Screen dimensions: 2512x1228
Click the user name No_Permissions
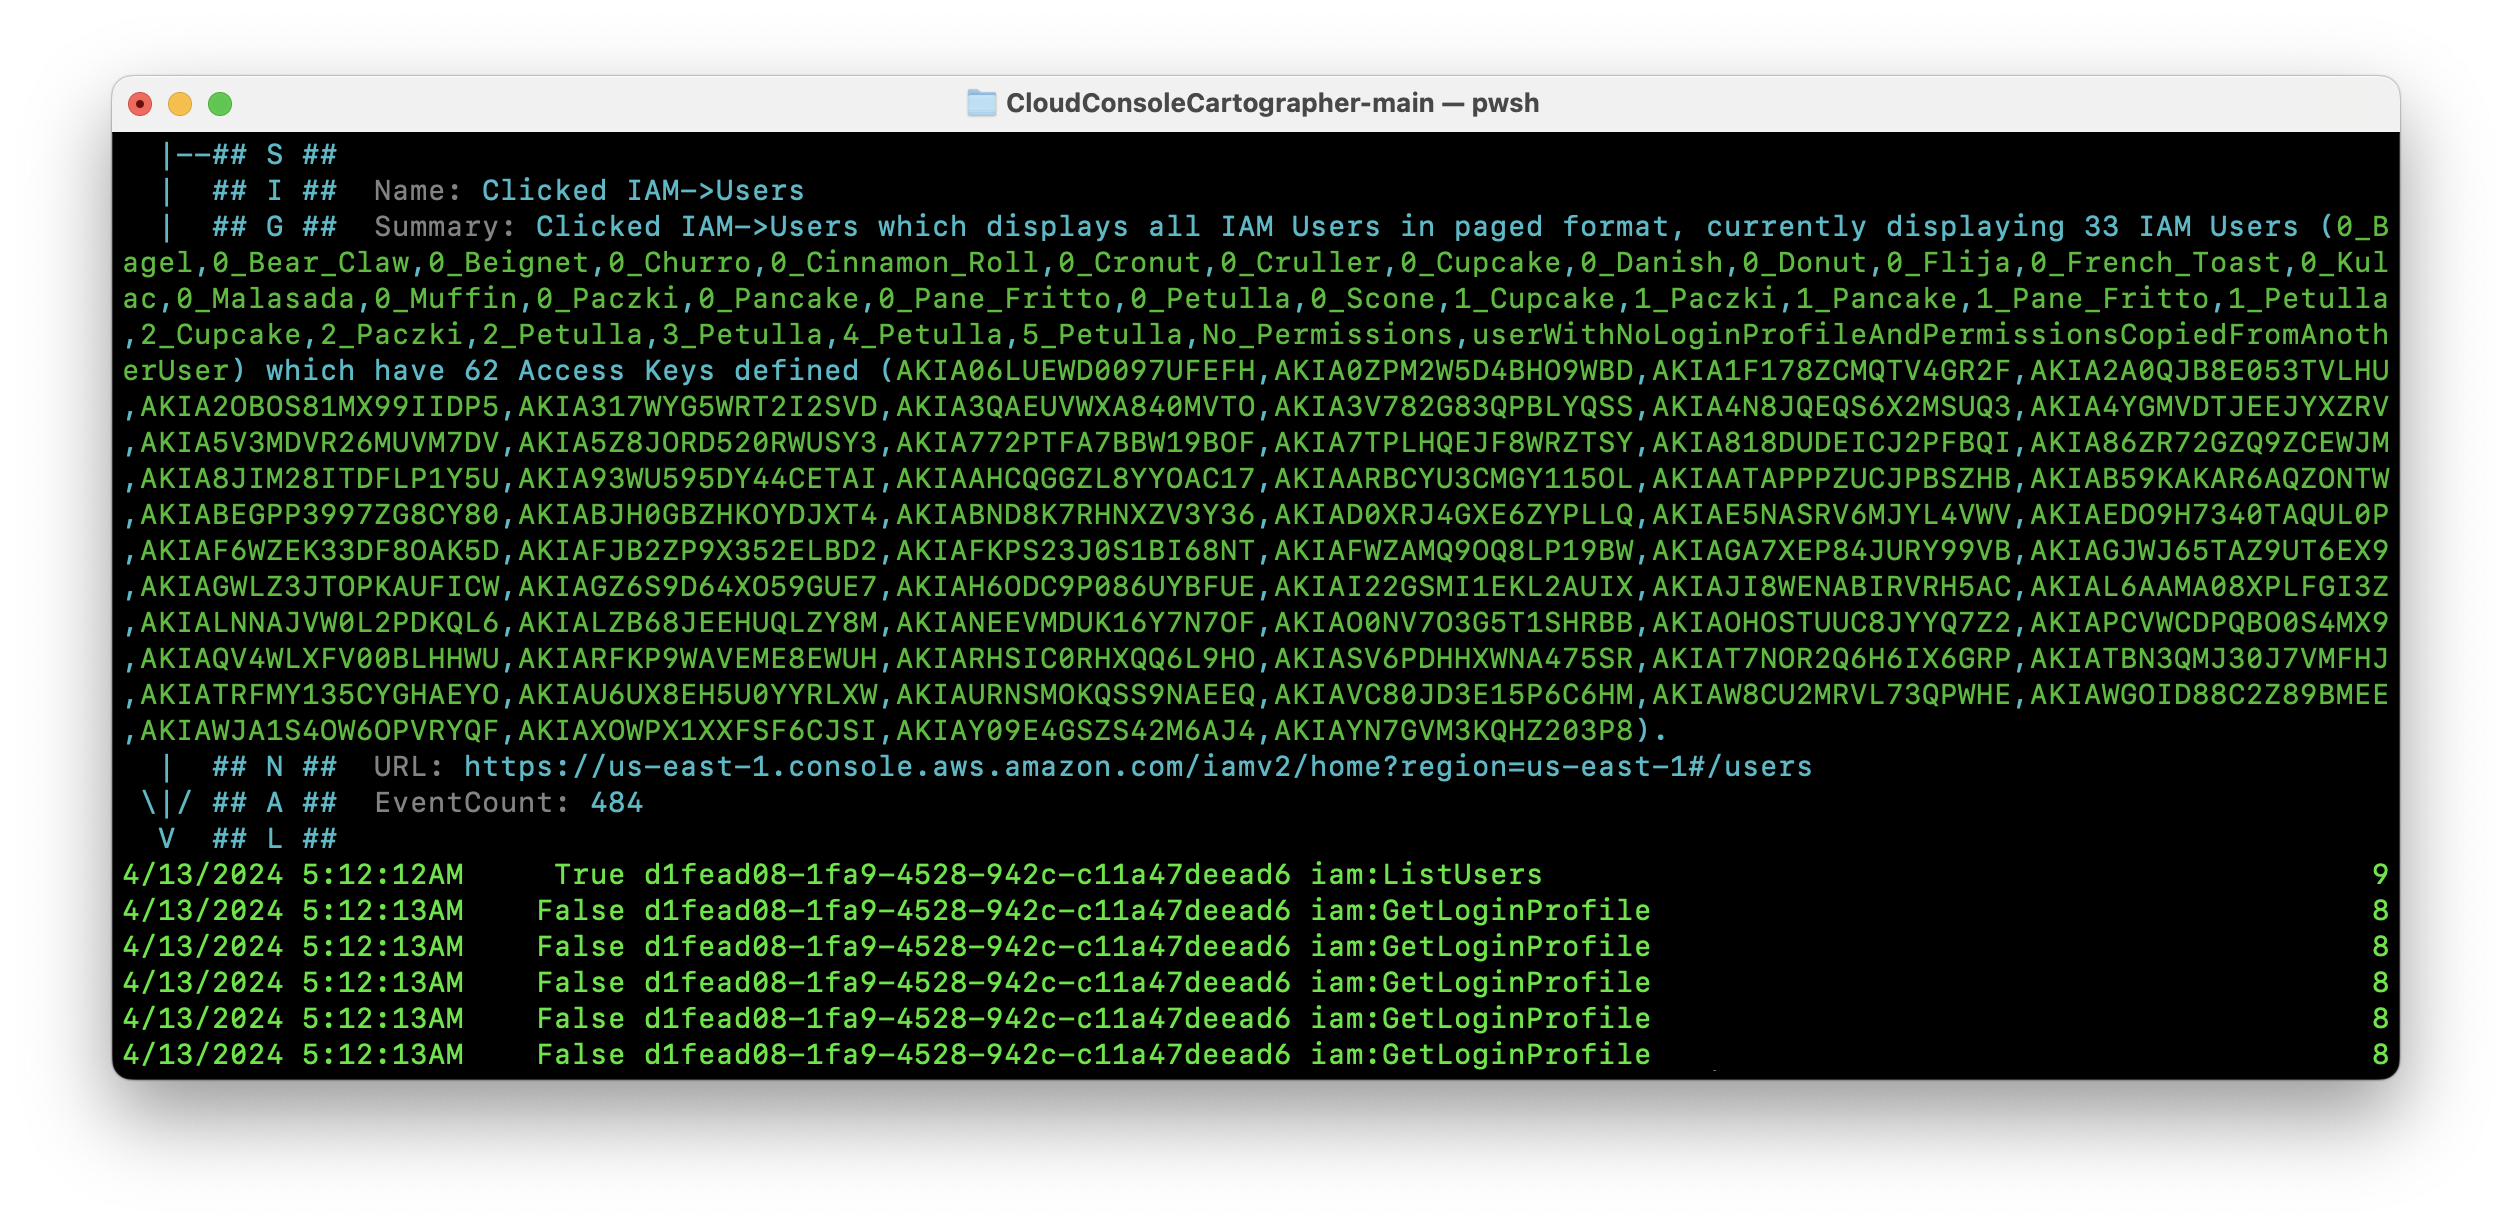point(1328,334)
